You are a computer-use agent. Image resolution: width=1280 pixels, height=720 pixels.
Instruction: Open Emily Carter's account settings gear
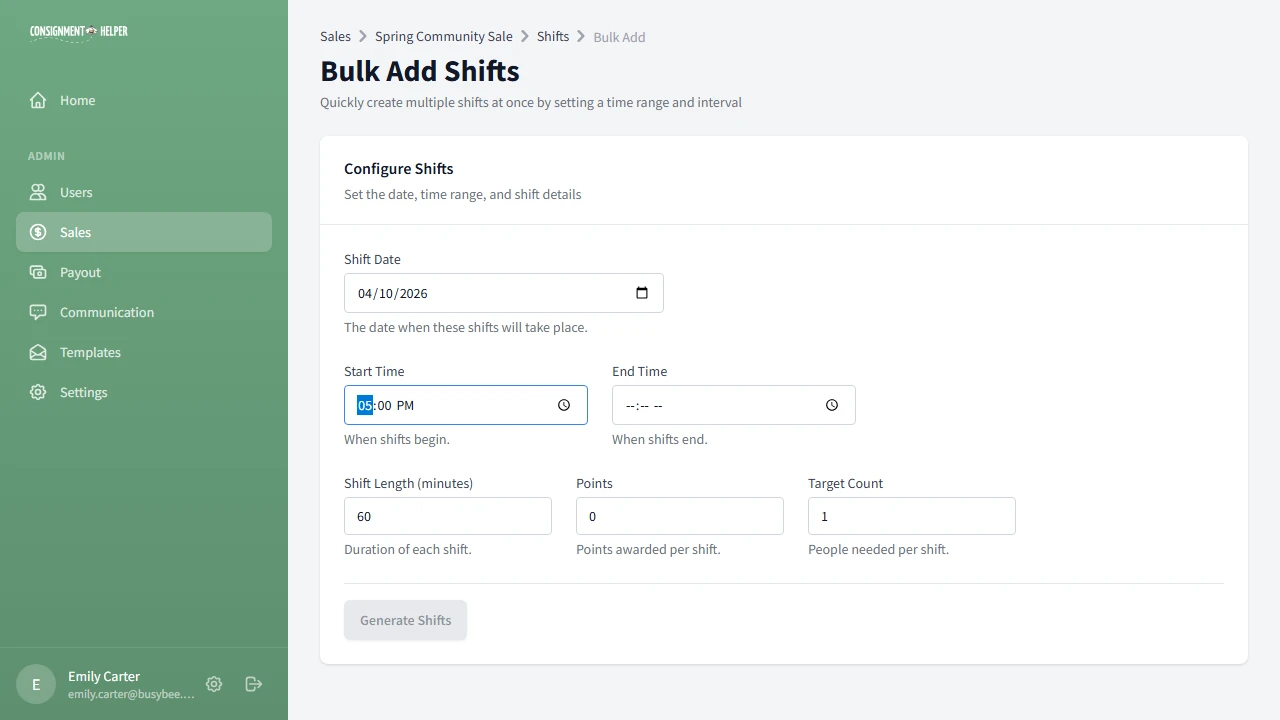213,684
